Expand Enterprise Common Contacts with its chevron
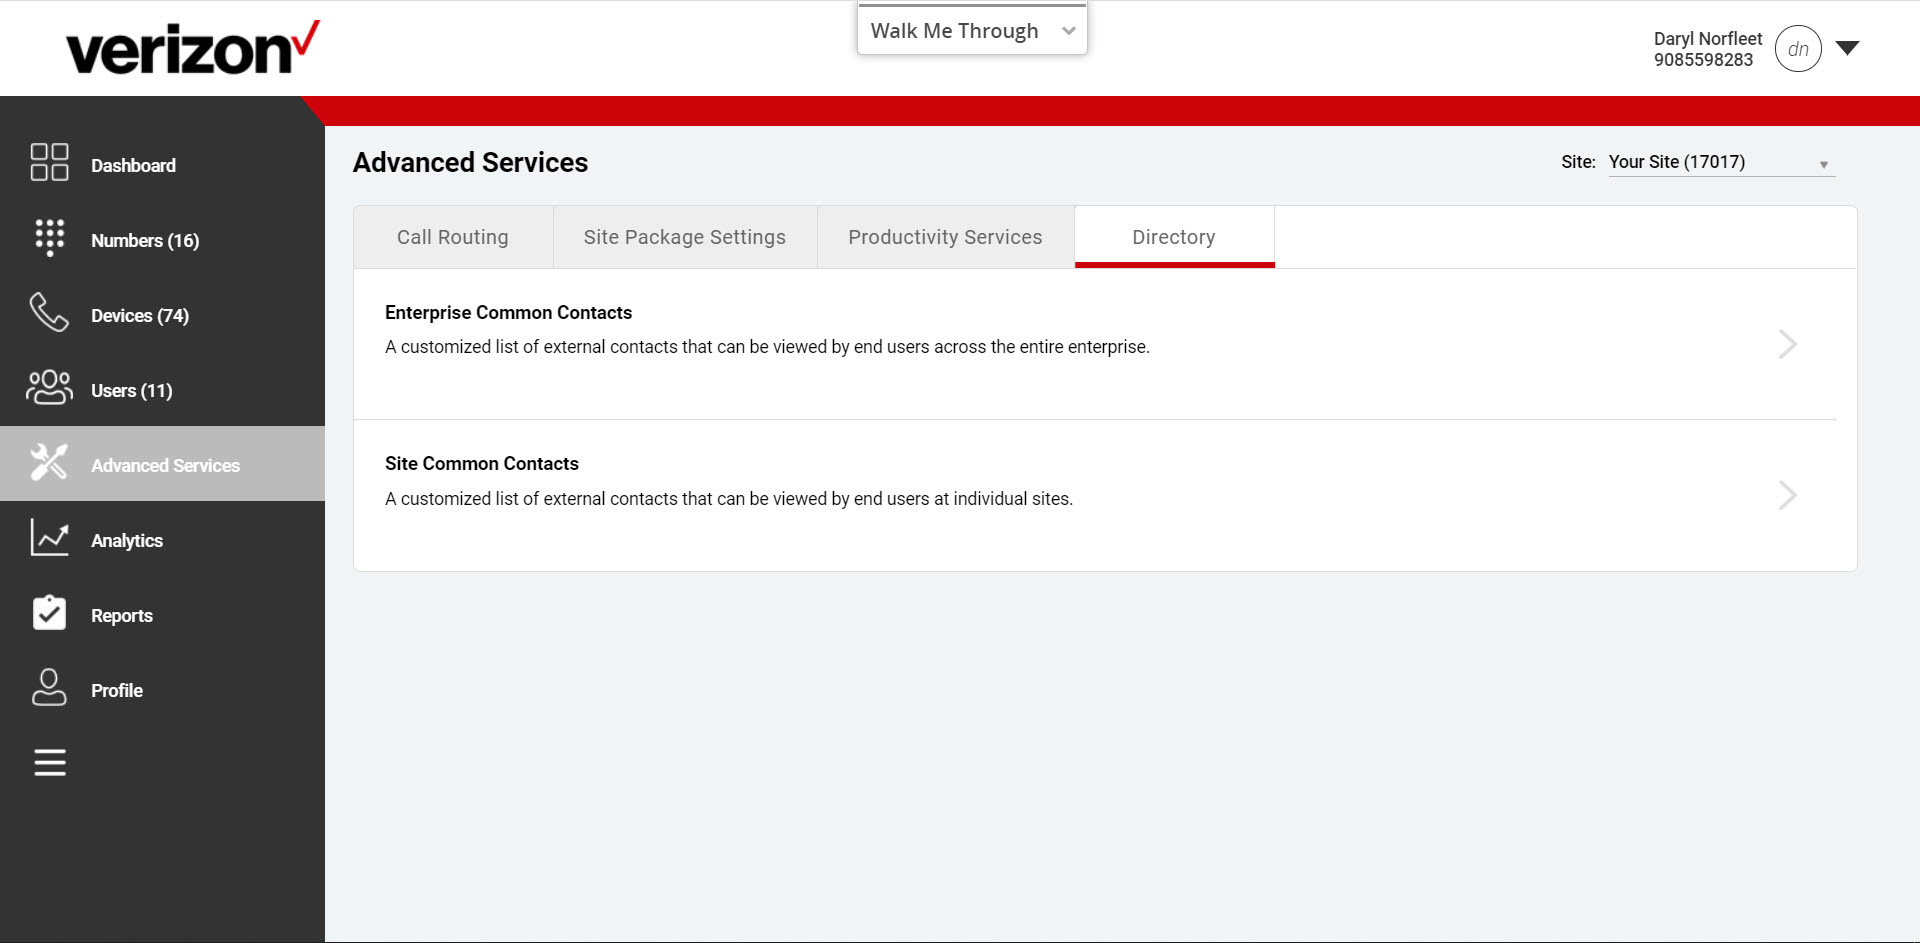The image size is (1920, 943). (x=1788, y=344)
